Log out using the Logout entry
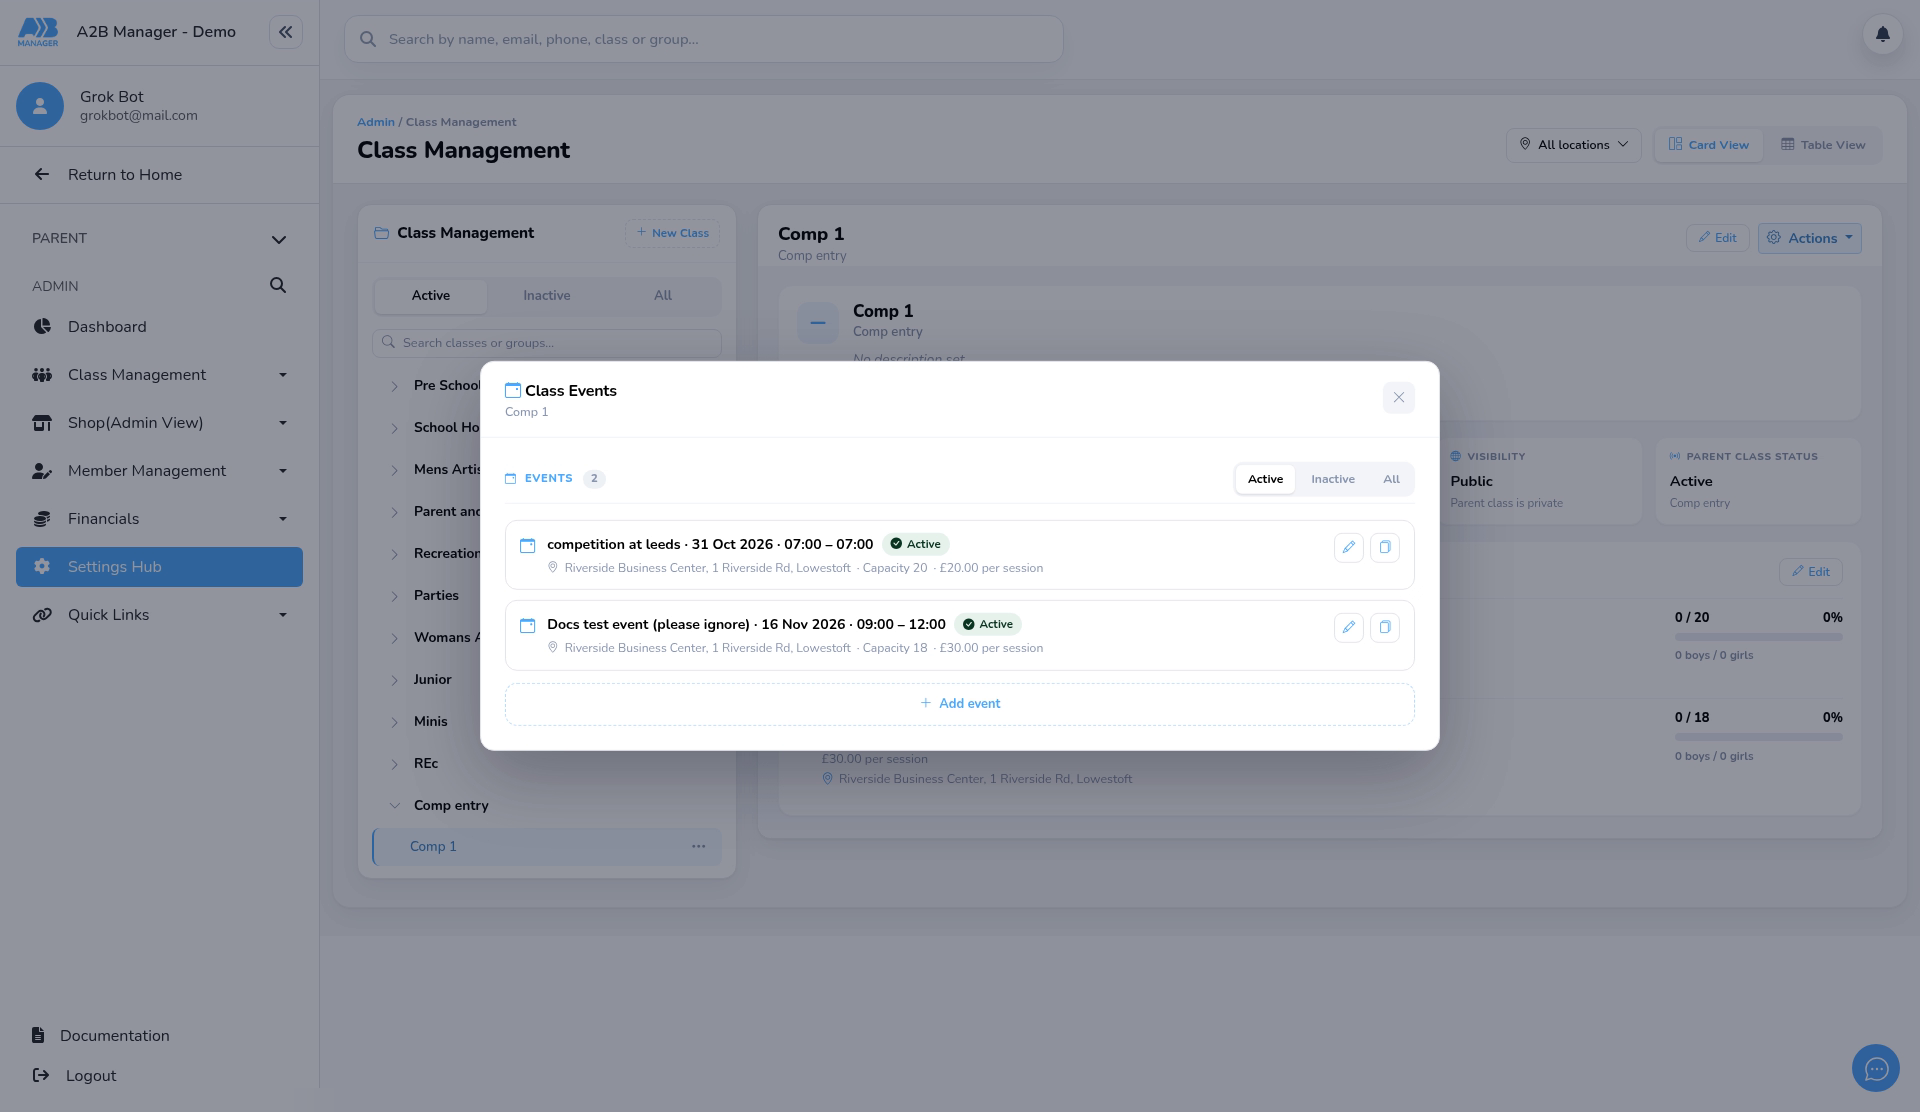The width and height of the screenshot is (1920, 1112). point(75,1076)
